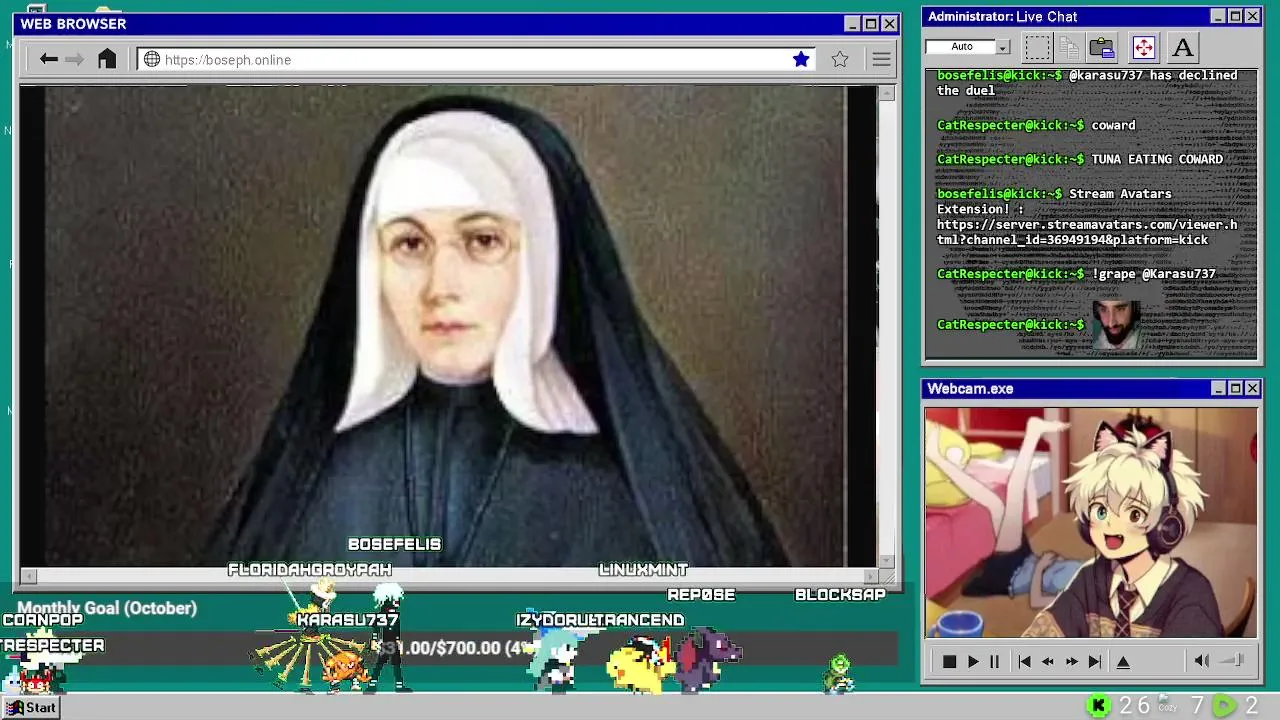Image resolution: width=1280 pixels, height=720 pixels.
Task: Click the copy pages icon in Live Chat
Action: tap(1069, 47)
